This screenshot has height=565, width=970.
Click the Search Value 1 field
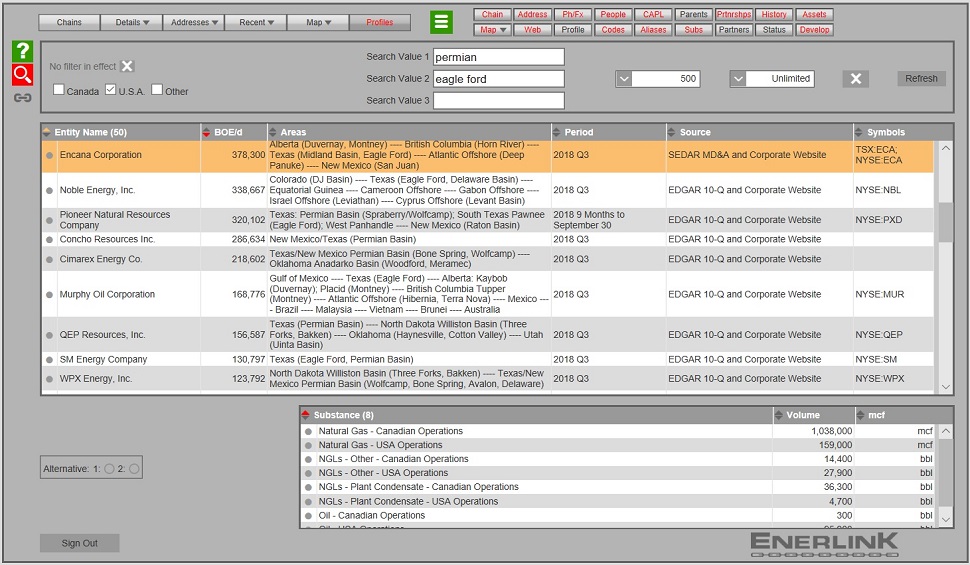point(499,57)
